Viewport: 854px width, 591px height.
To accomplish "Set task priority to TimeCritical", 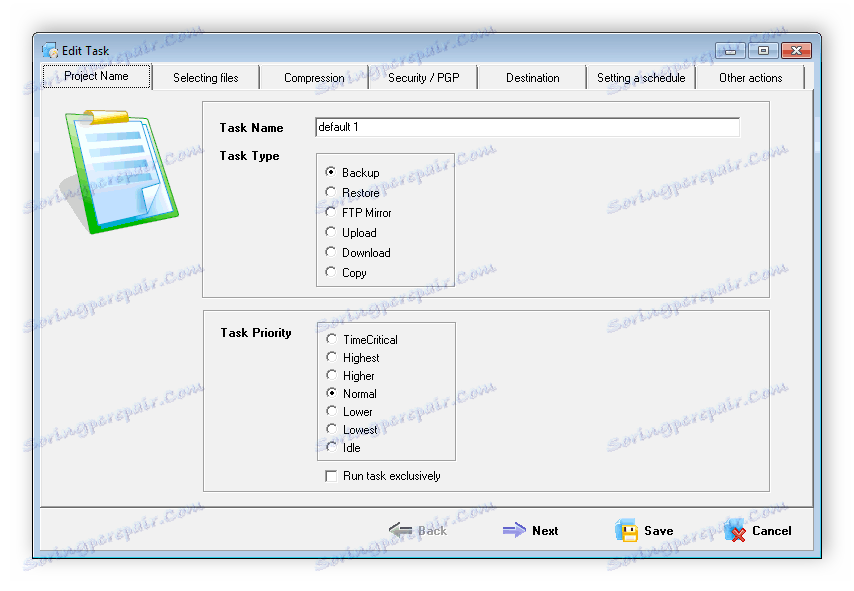I will pos(330,339).
